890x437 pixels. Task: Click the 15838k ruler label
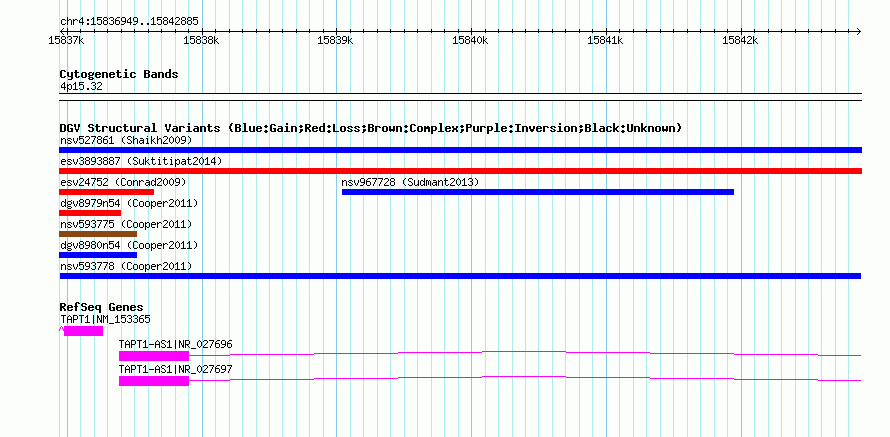tap(201, 40)
